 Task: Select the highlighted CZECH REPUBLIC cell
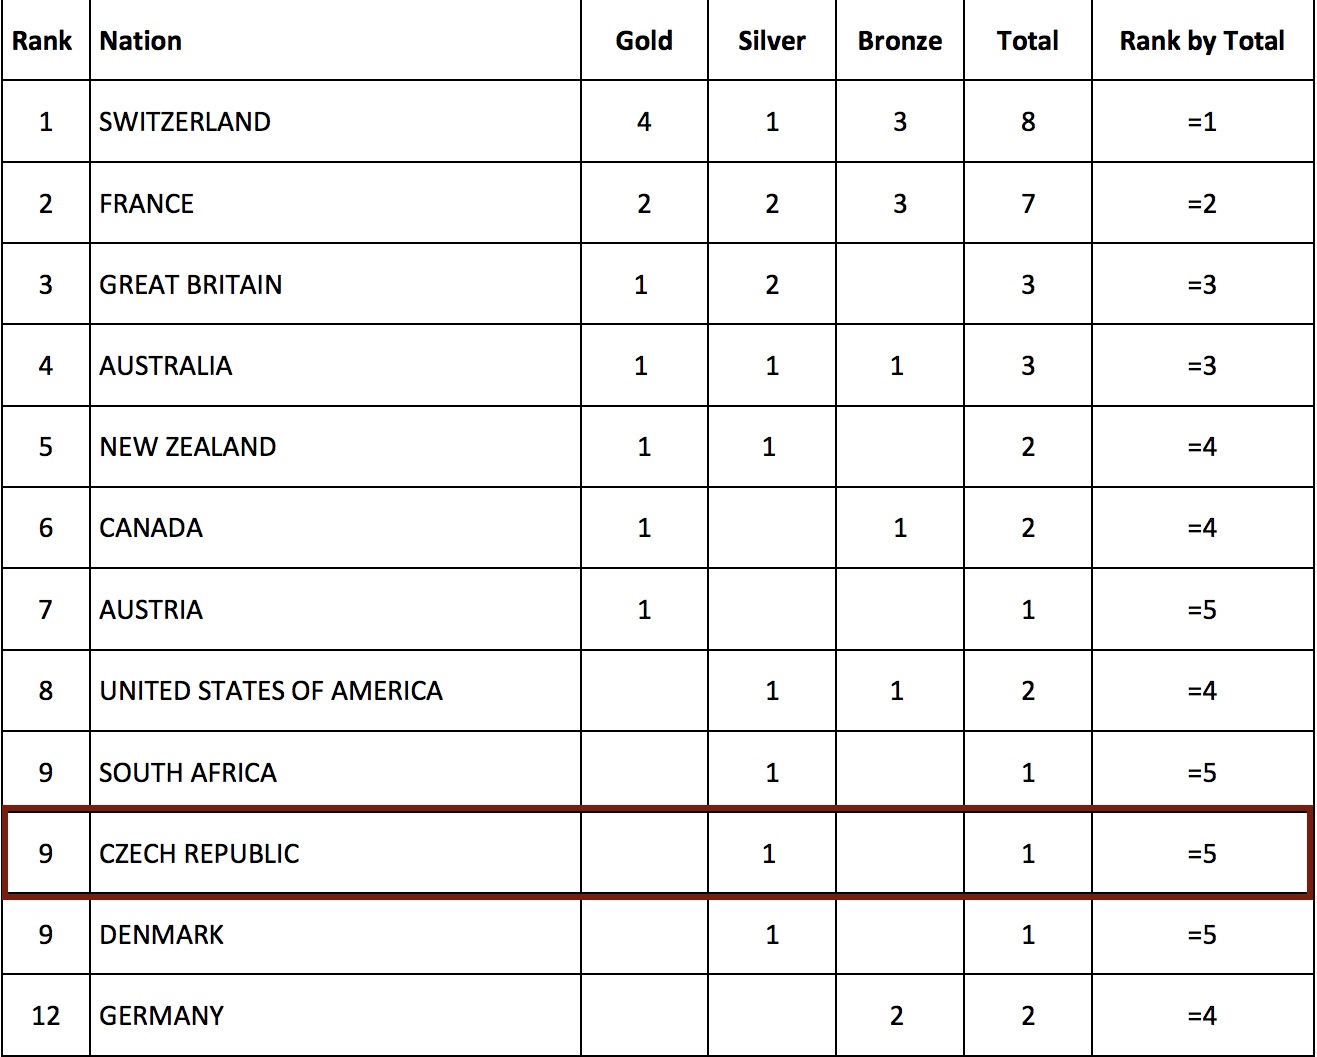[x=335, y=853]
